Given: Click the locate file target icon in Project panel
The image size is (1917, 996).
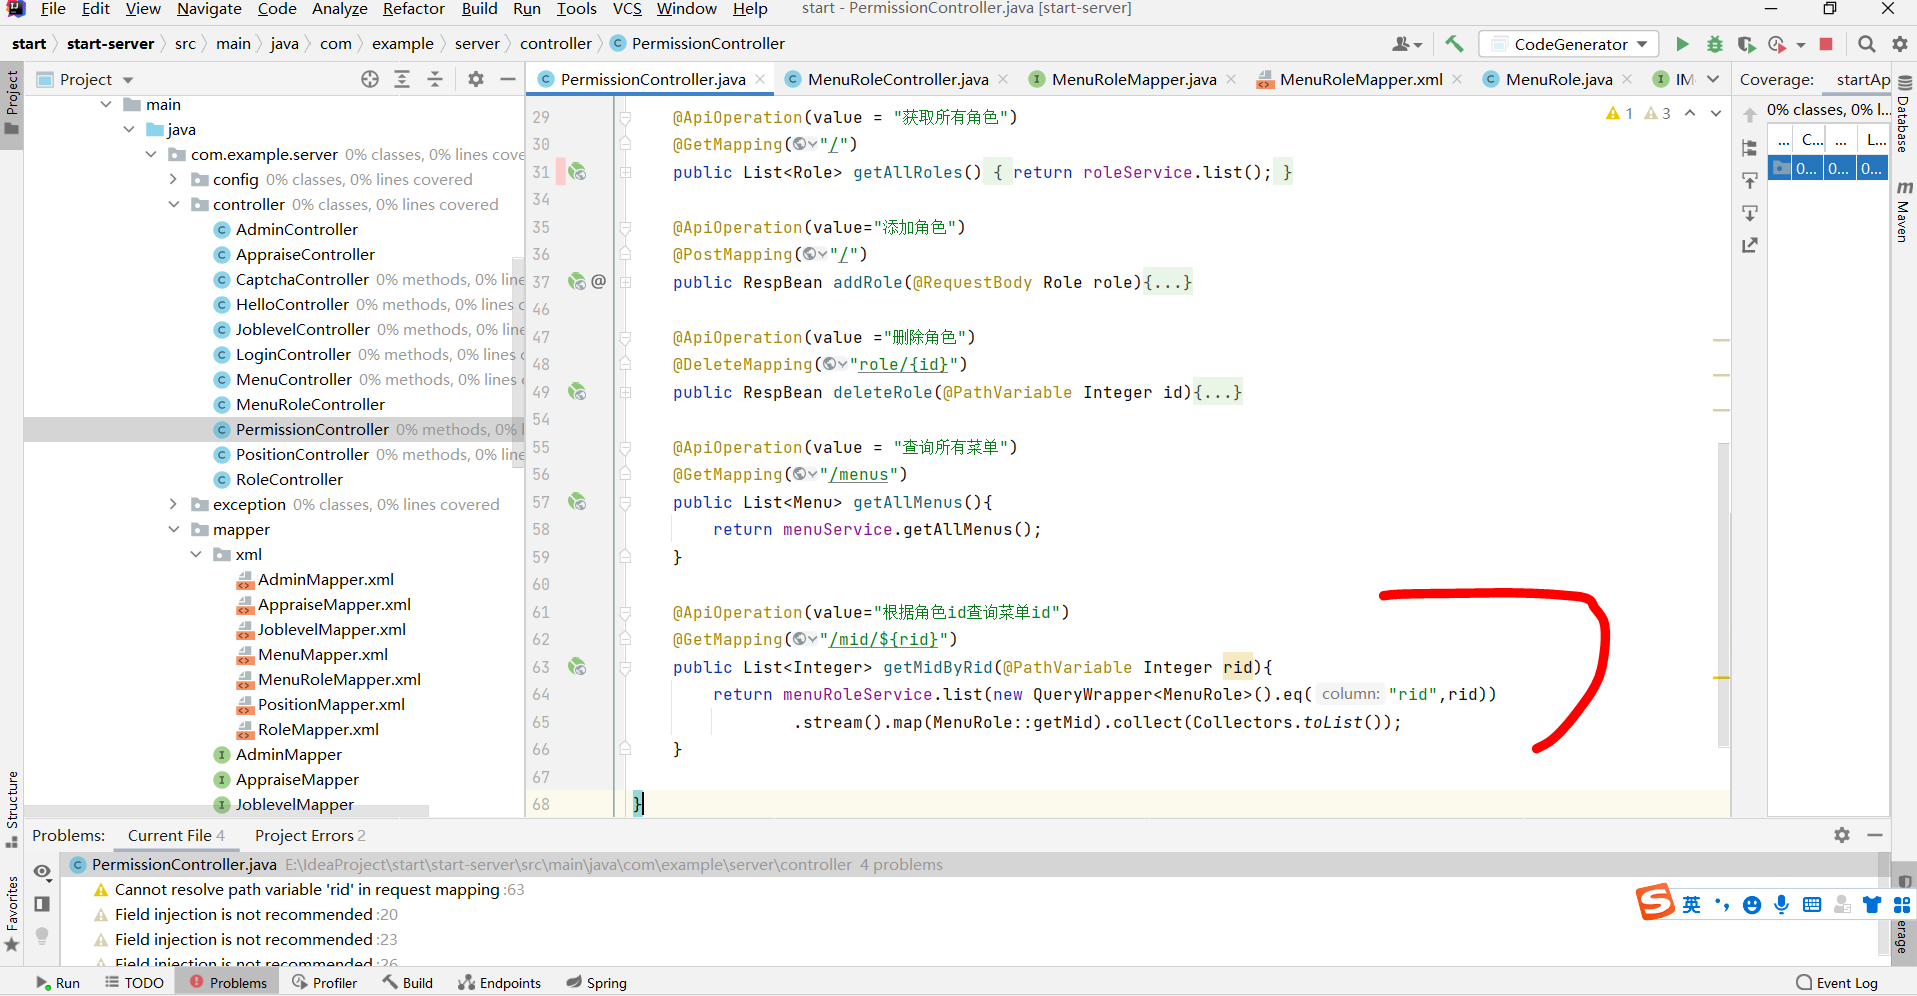Looking at the screenshot, I should [x=370, y=79].
